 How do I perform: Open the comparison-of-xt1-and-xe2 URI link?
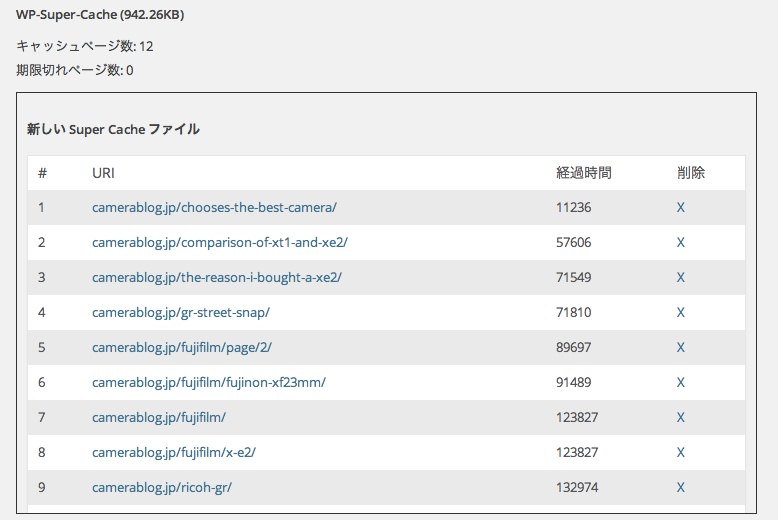click(x=220, y=243)
